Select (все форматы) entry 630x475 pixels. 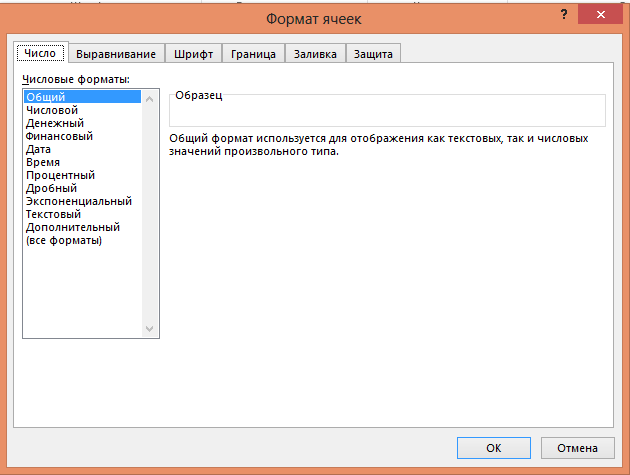82,240
